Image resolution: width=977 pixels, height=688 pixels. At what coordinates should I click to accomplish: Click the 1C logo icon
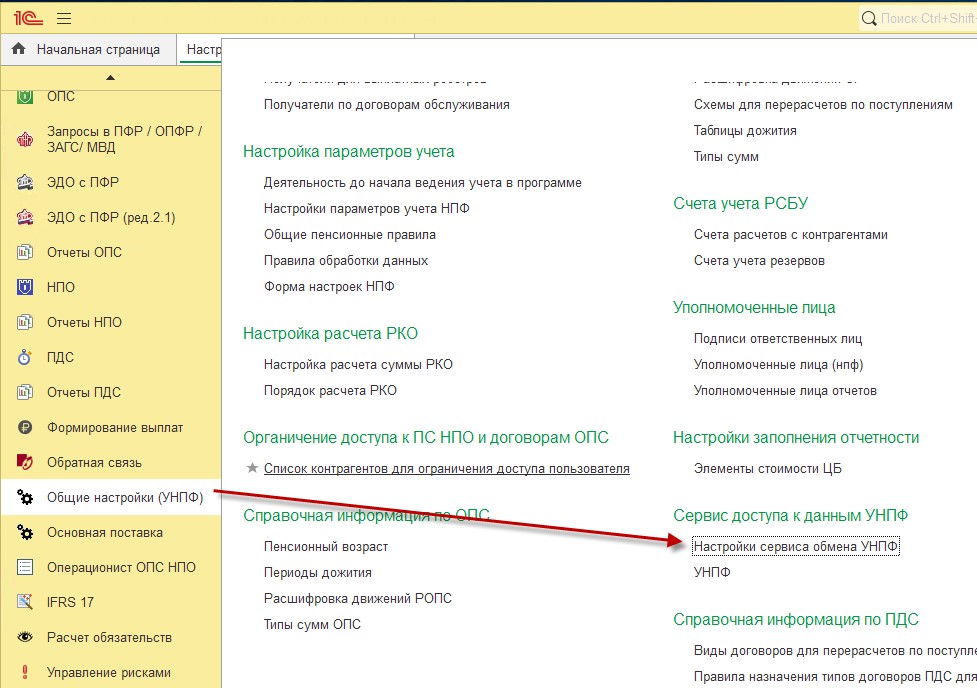click(x=25, y=18)
